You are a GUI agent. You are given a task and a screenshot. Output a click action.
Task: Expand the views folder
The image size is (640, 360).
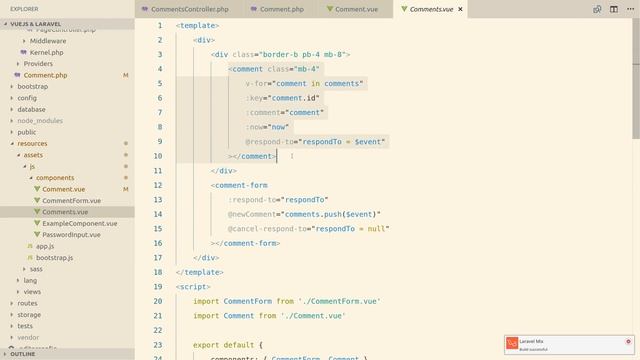pos(32,292)
